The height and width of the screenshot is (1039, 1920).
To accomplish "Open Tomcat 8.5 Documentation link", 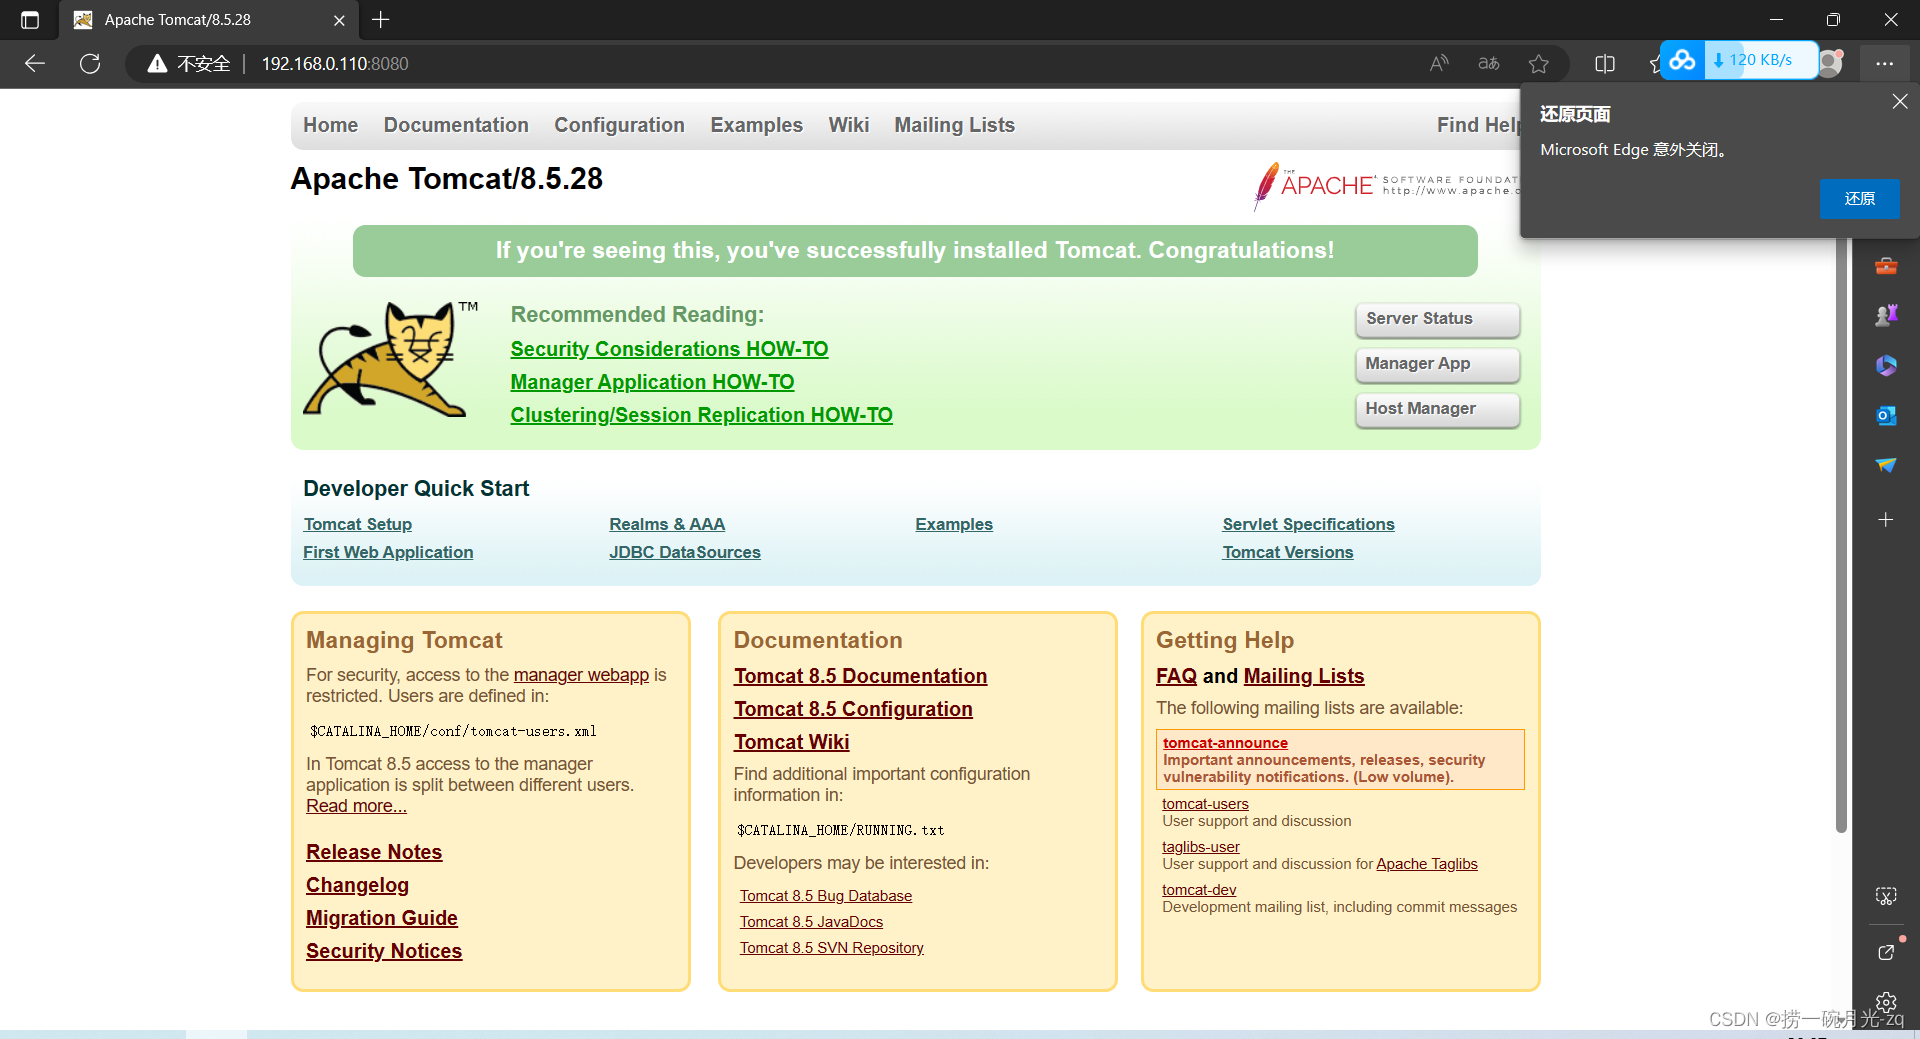I will (x=860, y=676).
